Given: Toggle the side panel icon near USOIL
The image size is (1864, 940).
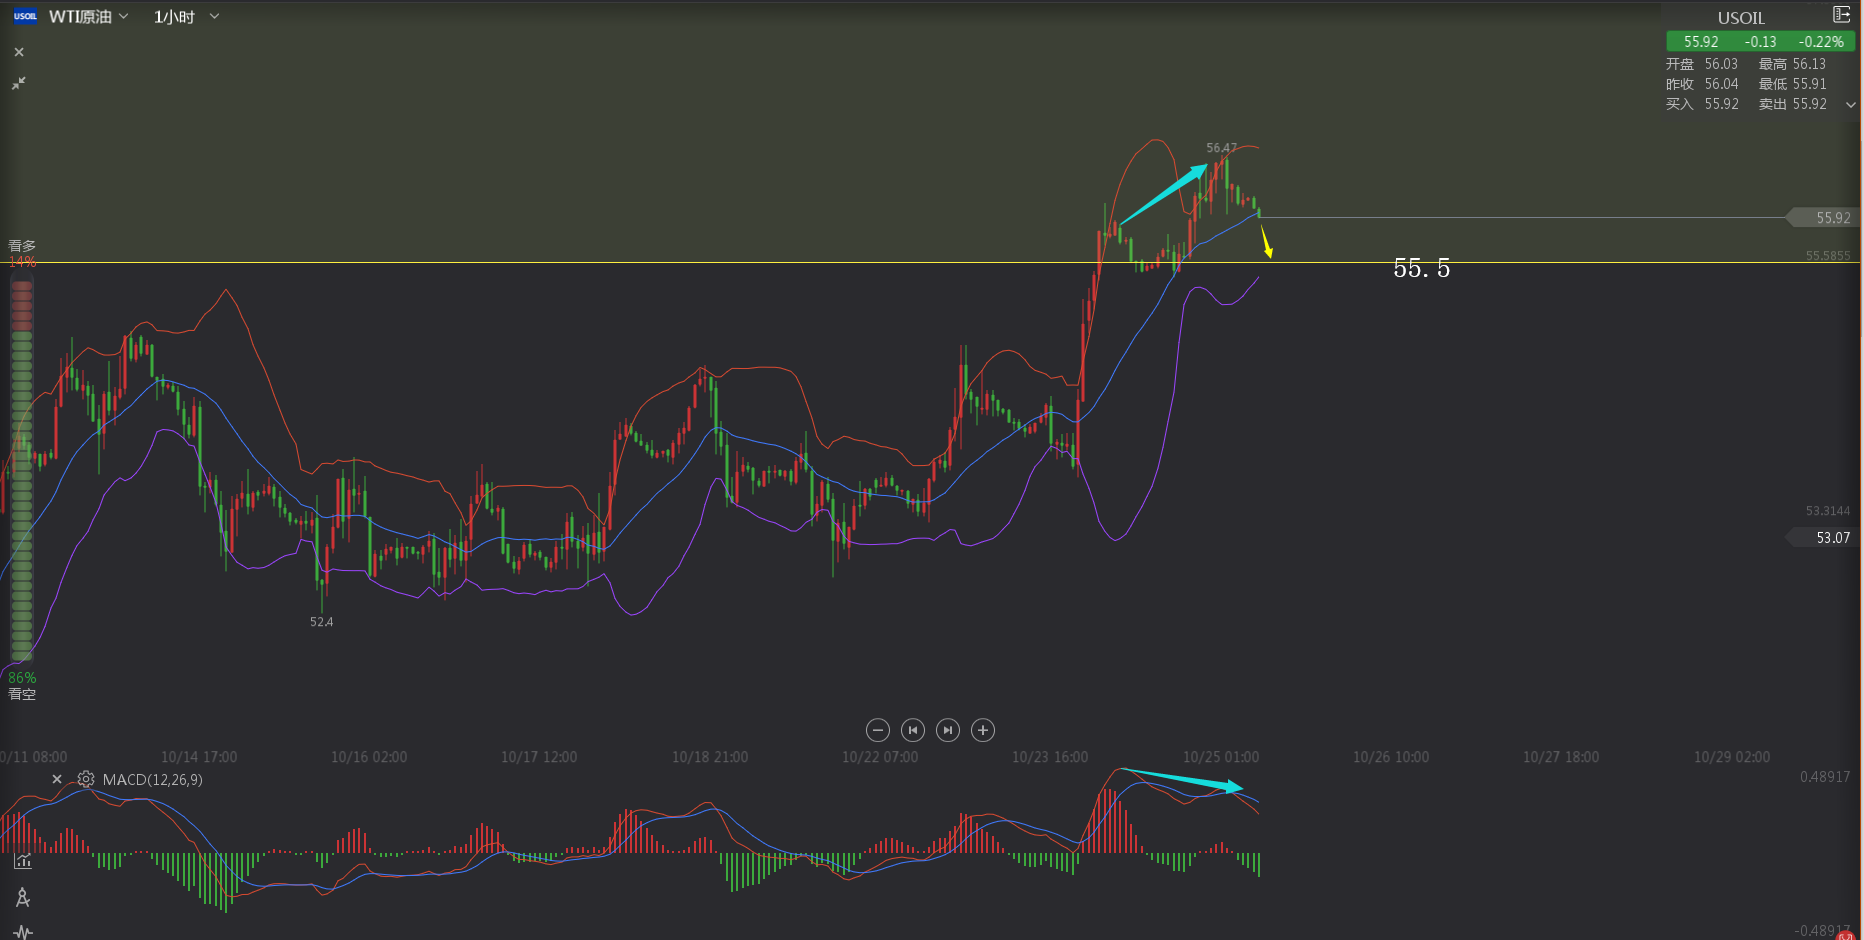Looking at the screenshot, I should [x=1841, y=15].
